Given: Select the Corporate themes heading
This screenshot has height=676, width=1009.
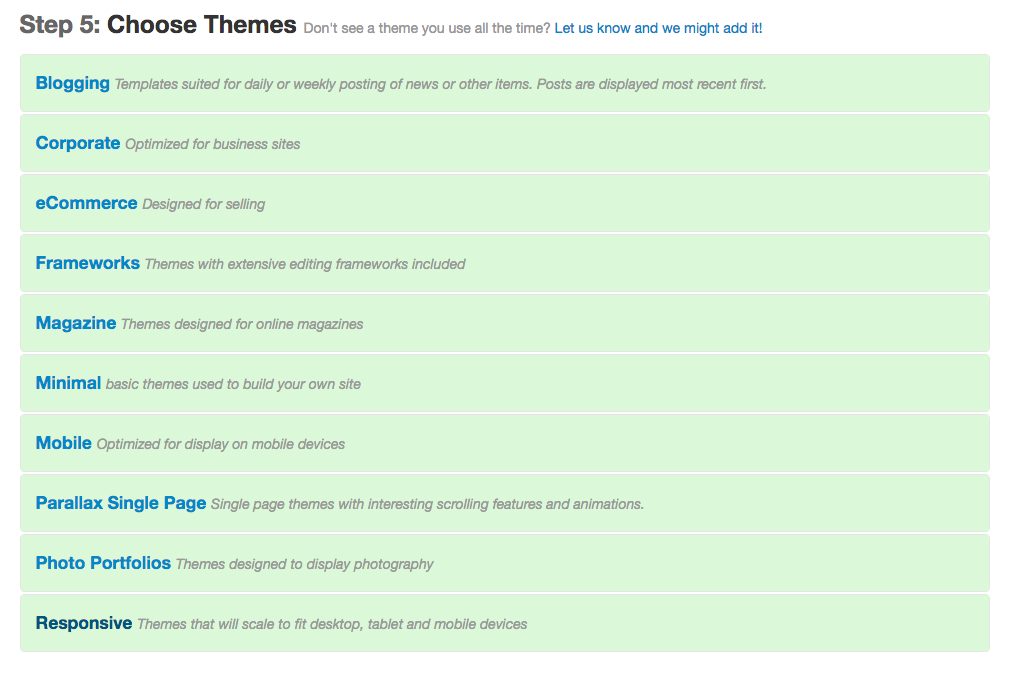Looking at the screenshot, I should click(77, 143).
